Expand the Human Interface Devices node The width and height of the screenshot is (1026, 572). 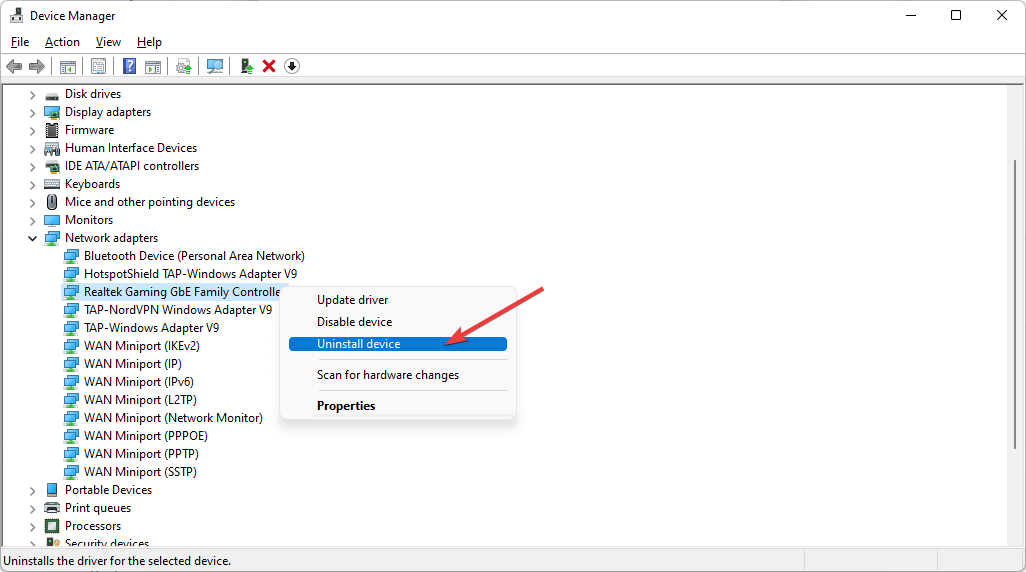click(32, 149)
